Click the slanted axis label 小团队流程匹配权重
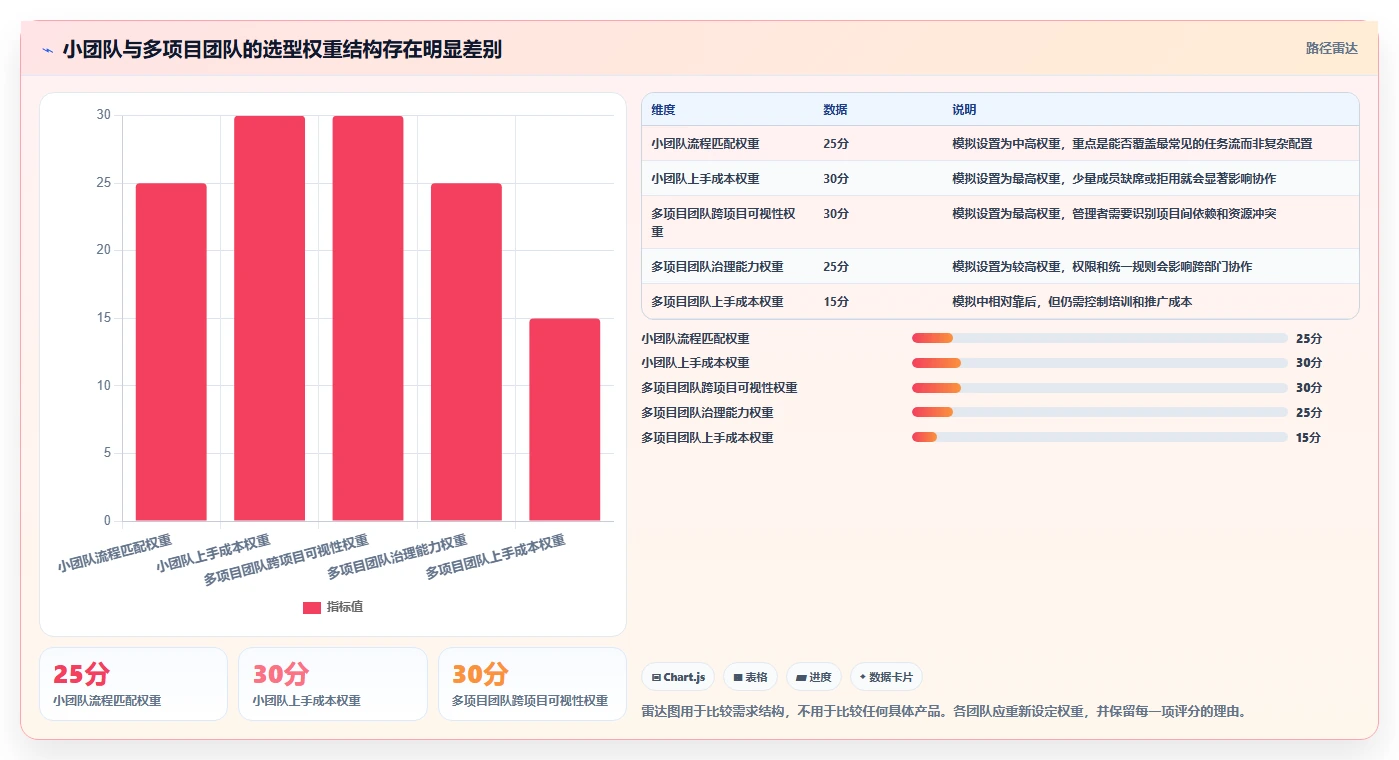The image size is (1399, 760). coord(114,553)
